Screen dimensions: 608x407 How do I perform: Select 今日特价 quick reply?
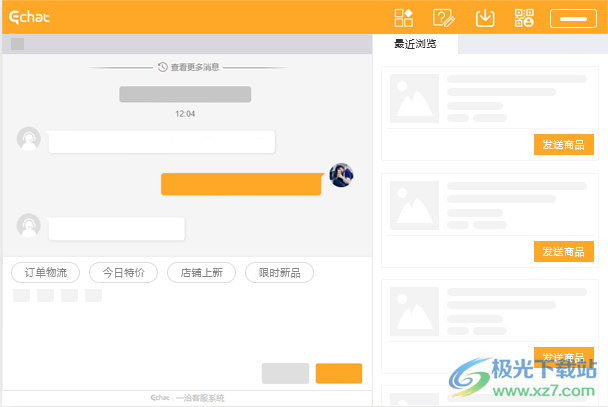tap(124, 272)
